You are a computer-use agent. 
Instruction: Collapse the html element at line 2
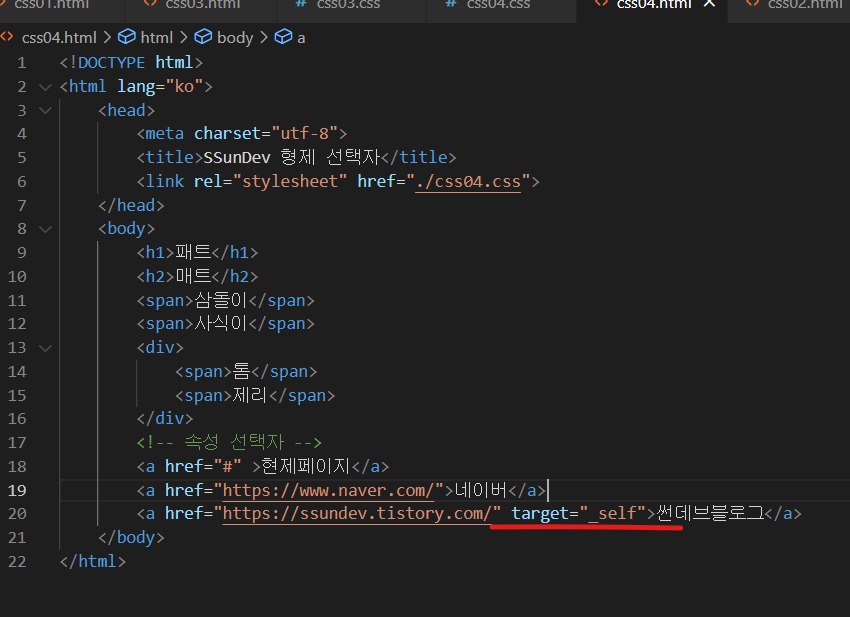click(x=46, y=87)
